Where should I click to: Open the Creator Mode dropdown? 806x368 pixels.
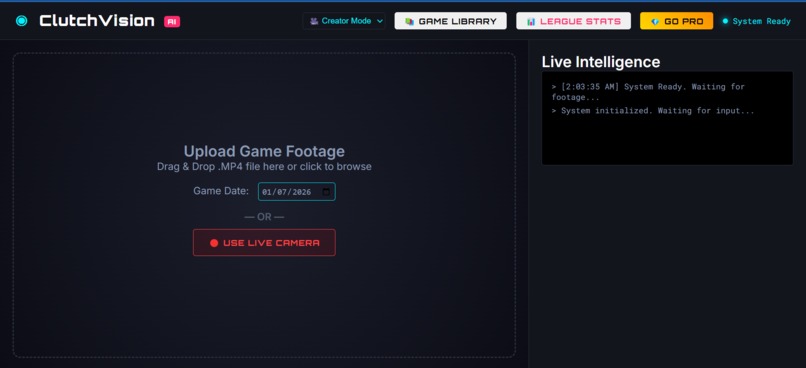[344, 21]
